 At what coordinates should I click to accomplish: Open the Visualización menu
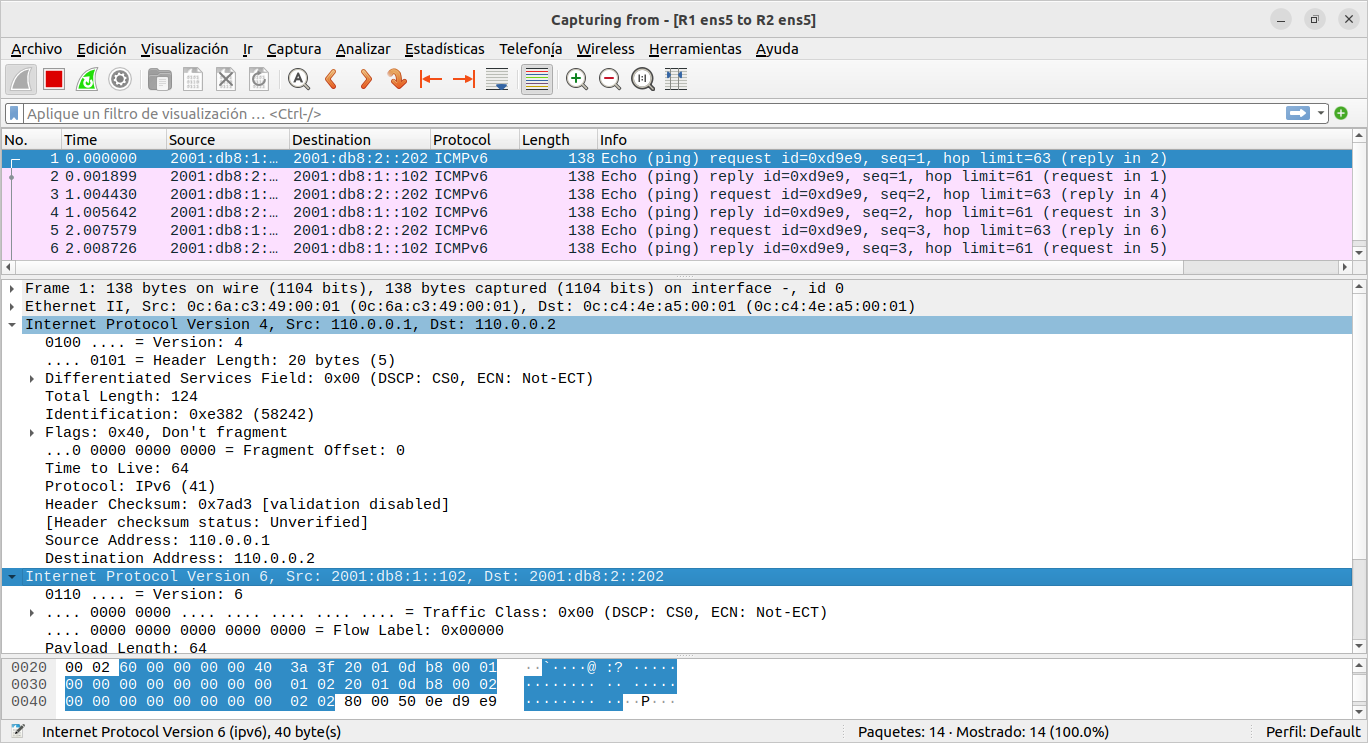184,49
